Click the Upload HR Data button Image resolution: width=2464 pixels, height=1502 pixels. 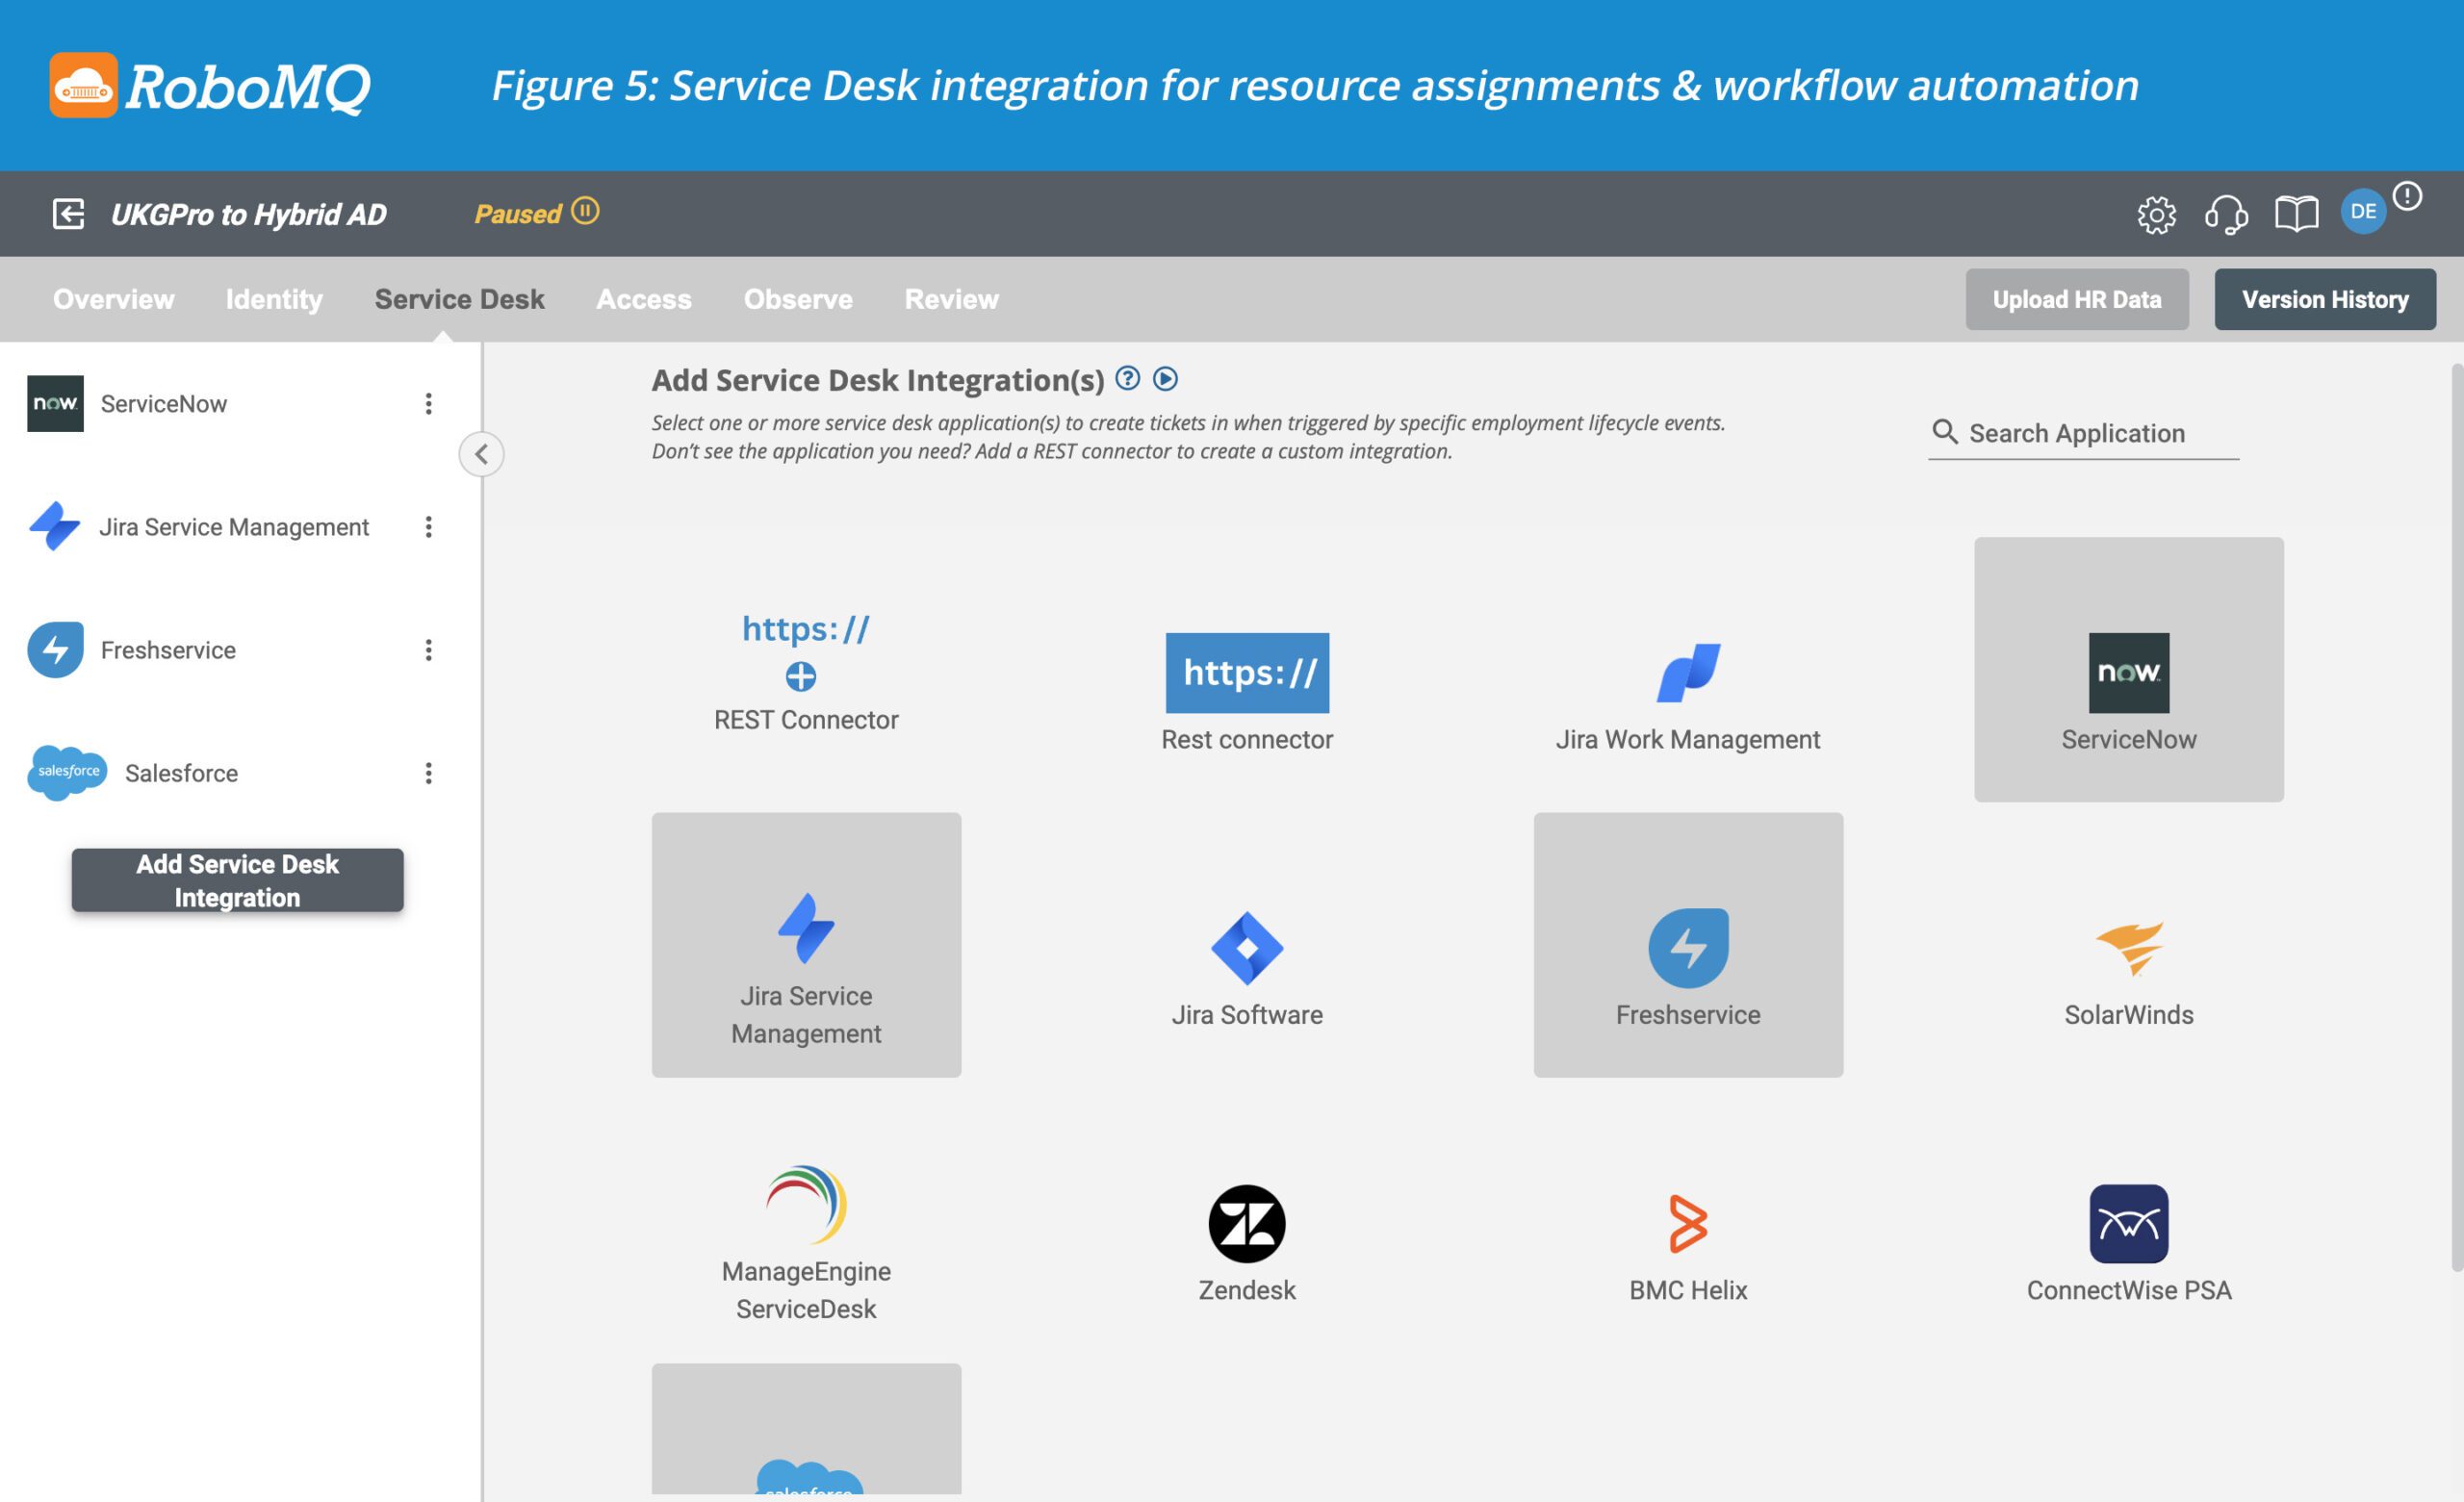[x=2076, y=299]
